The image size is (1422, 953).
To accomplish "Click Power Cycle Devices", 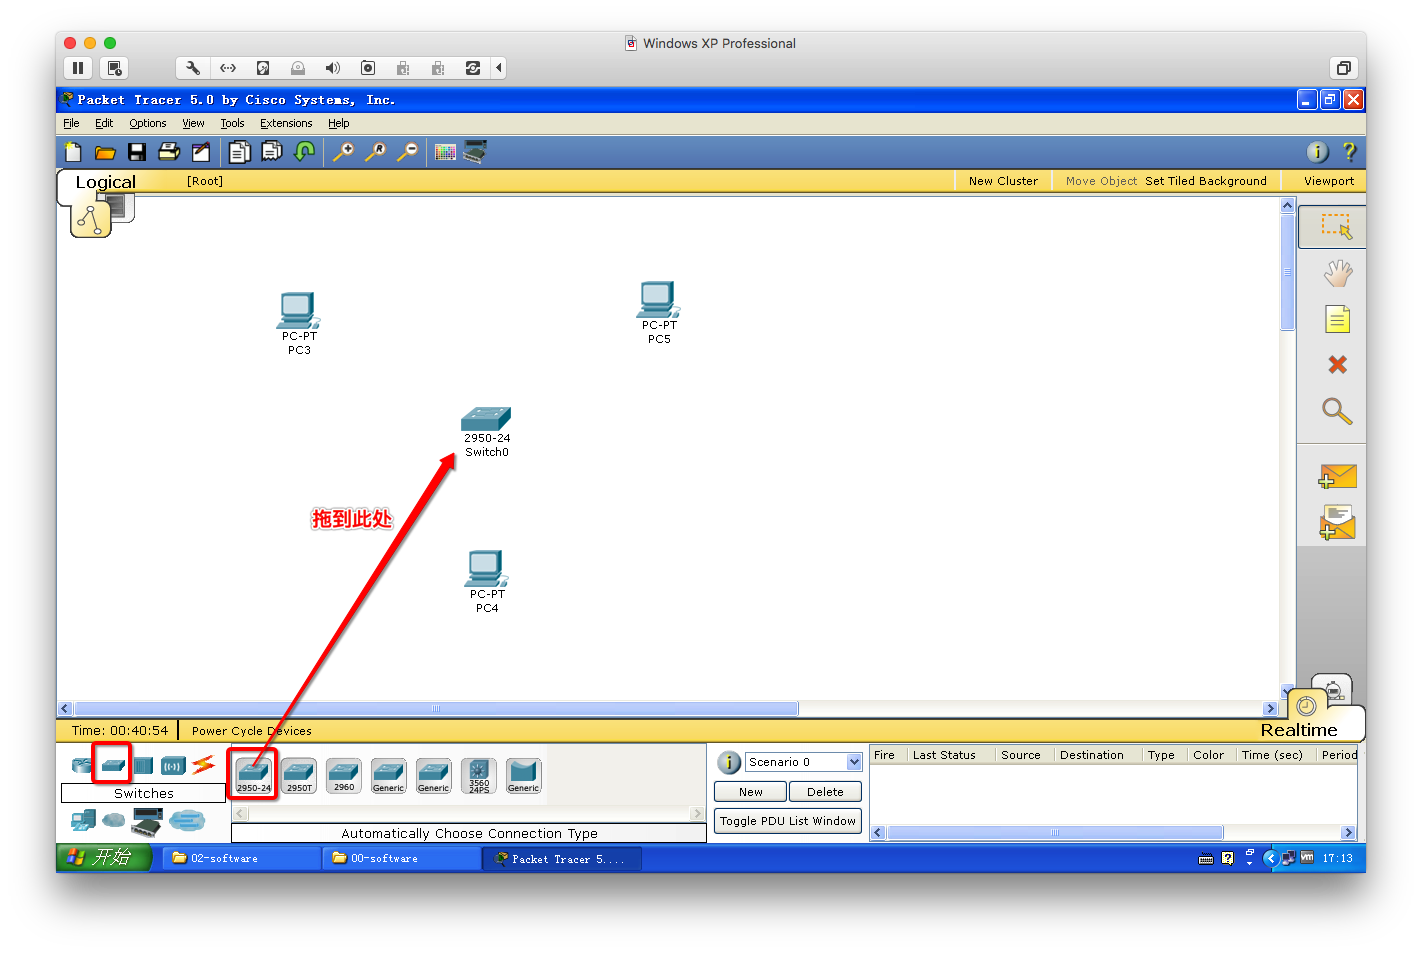I will pyautogui.click(x=251, y=731).
